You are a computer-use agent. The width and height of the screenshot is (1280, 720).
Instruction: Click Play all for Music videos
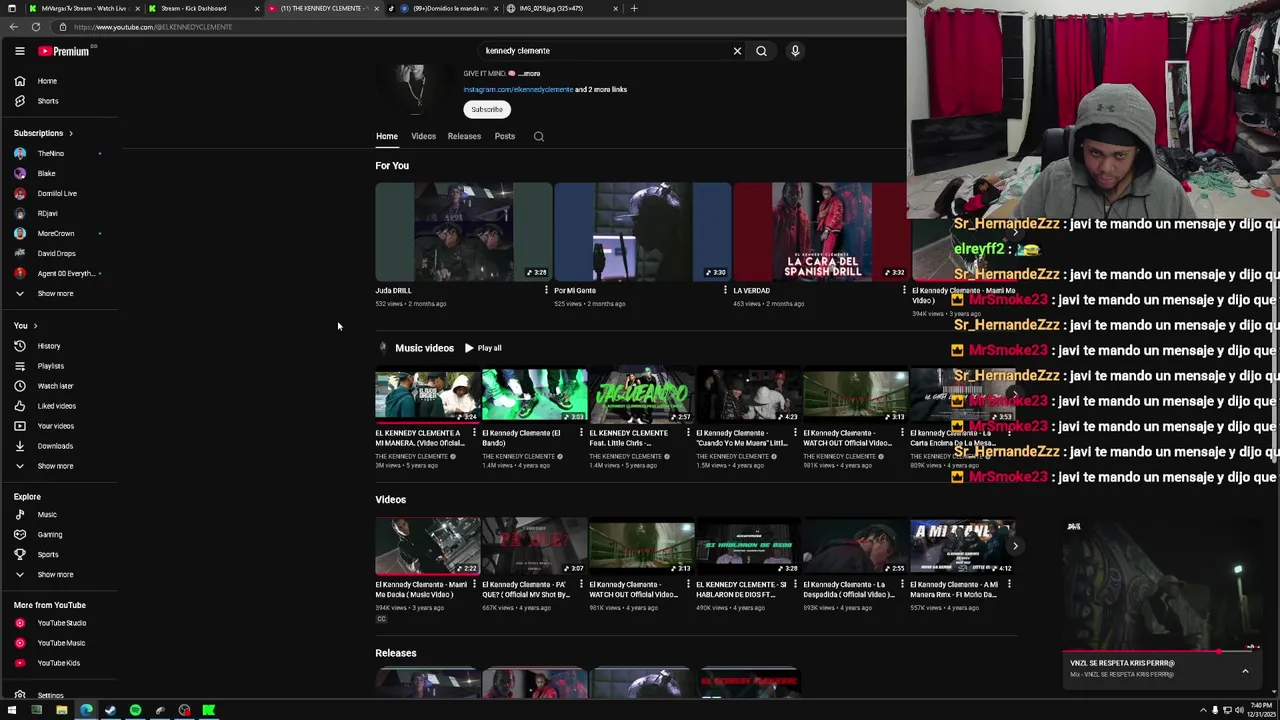click(483, 348)
